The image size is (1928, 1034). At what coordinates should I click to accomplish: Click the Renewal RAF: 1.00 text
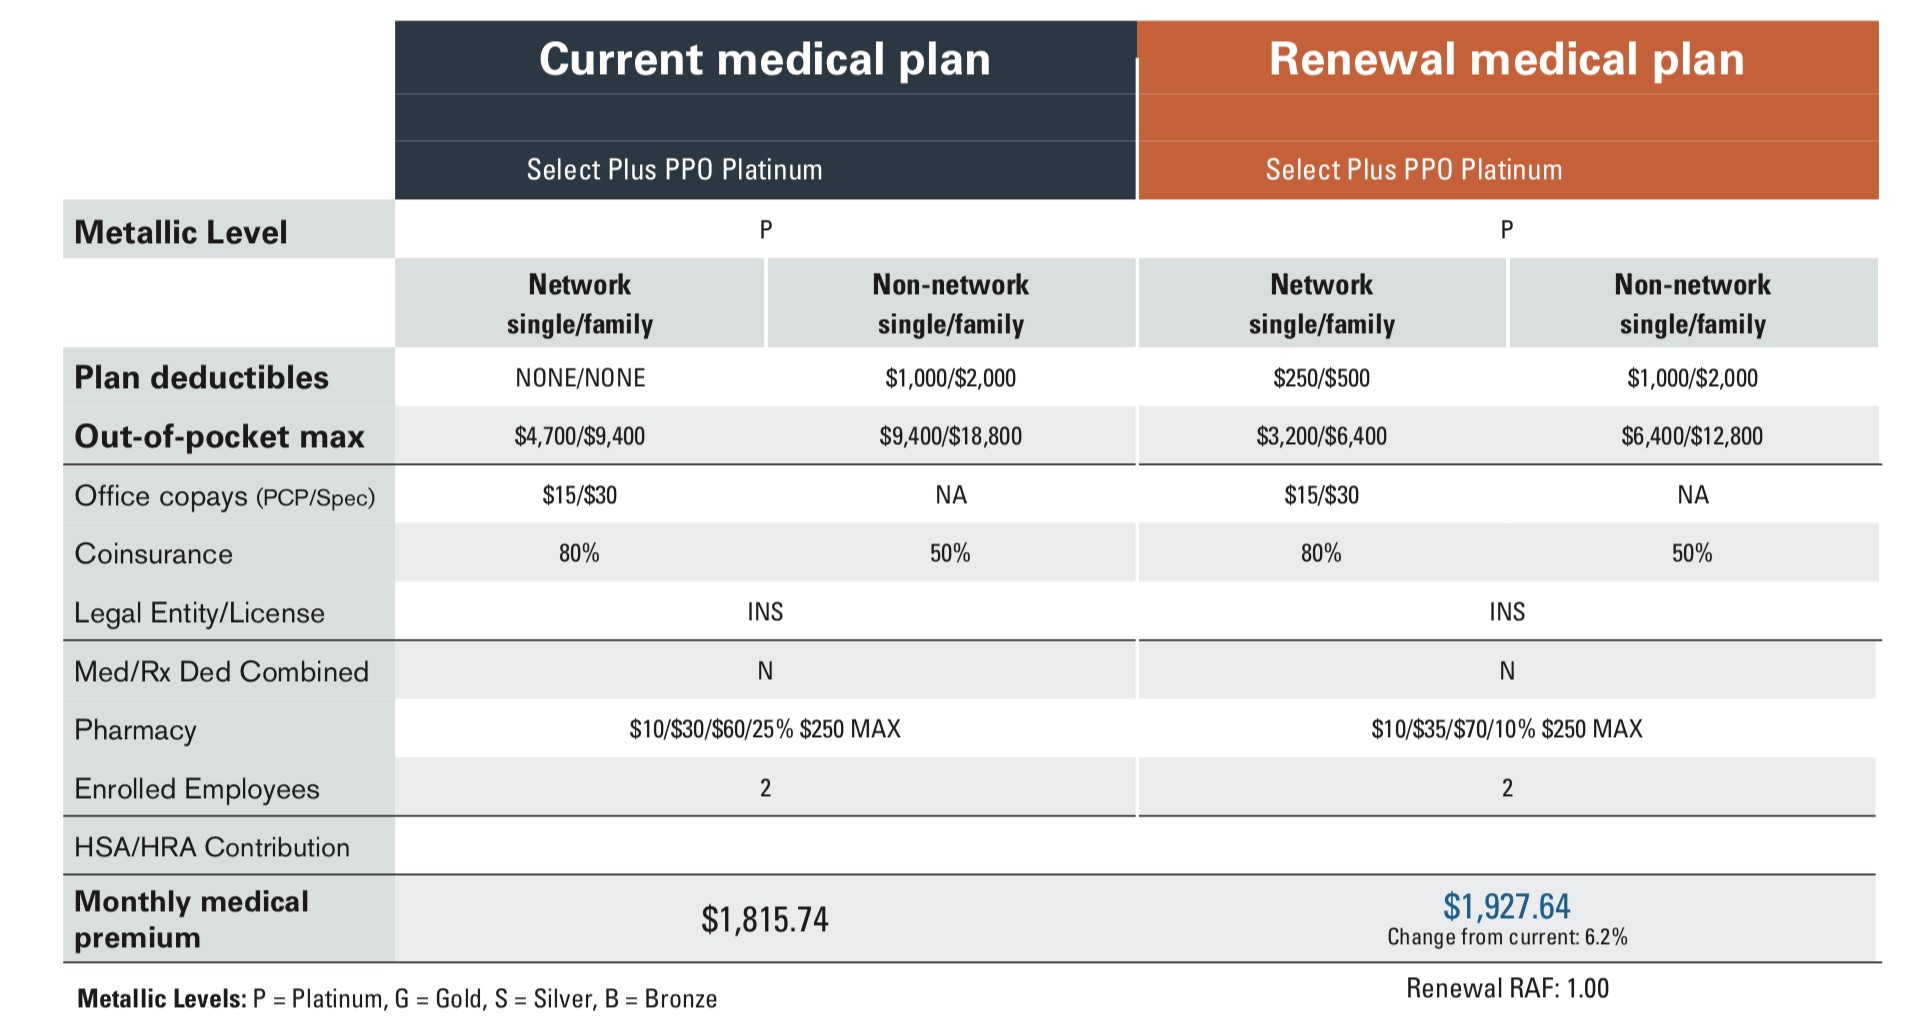click(x=1507, y=989)
